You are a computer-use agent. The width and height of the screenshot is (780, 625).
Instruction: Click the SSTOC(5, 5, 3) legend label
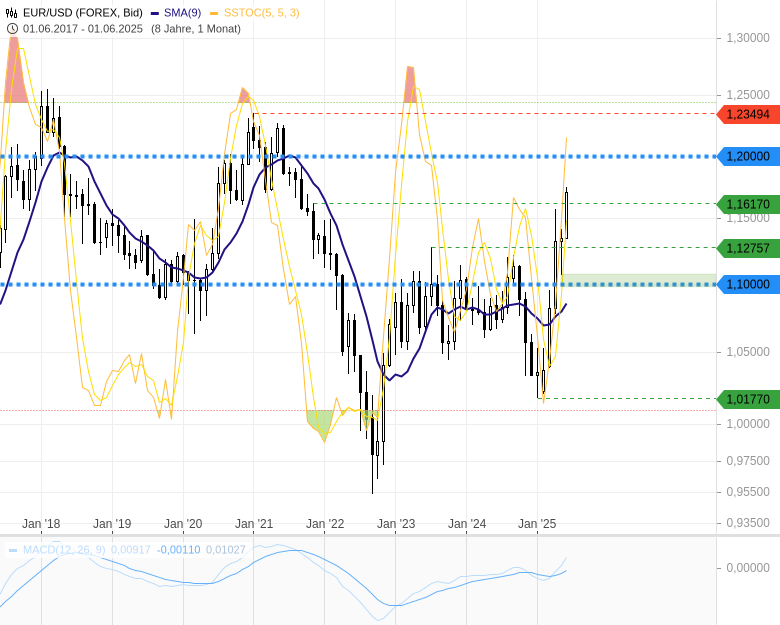coord(262,13)
